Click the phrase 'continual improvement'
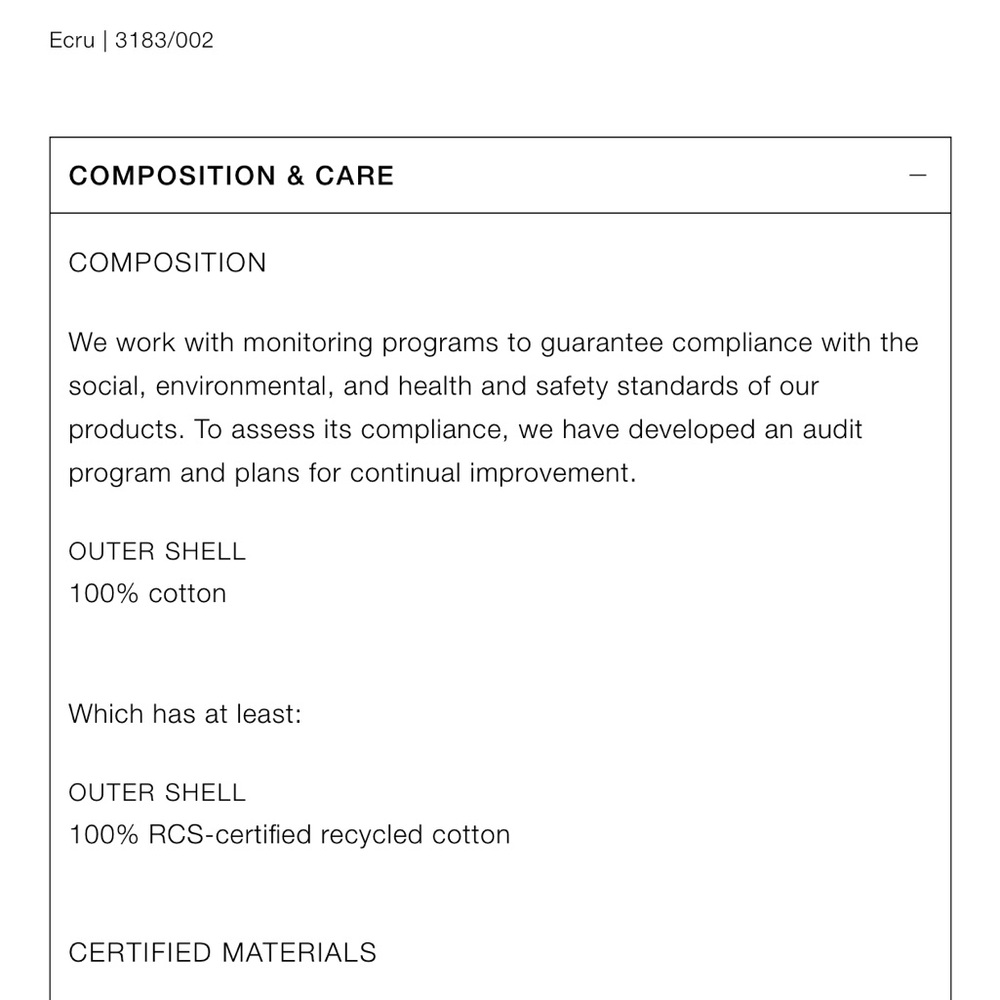 [x=493, y=473]
